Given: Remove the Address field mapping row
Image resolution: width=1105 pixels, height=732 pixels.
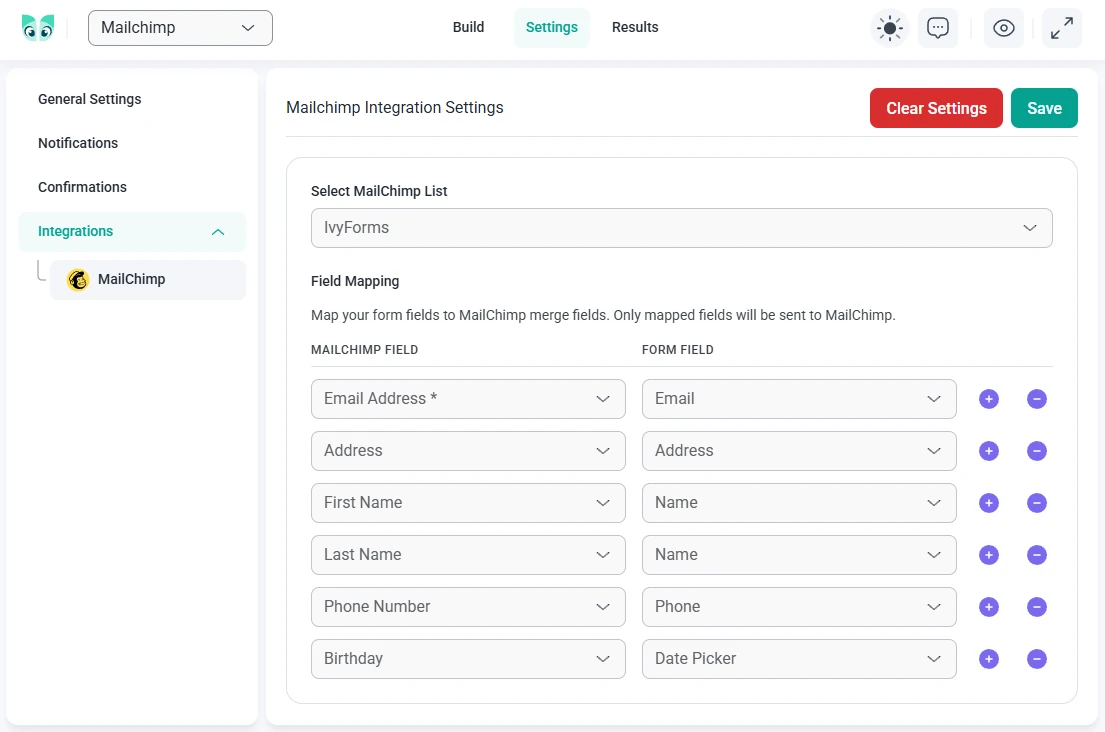Looking at the screenshot, I should (1036, 451).
